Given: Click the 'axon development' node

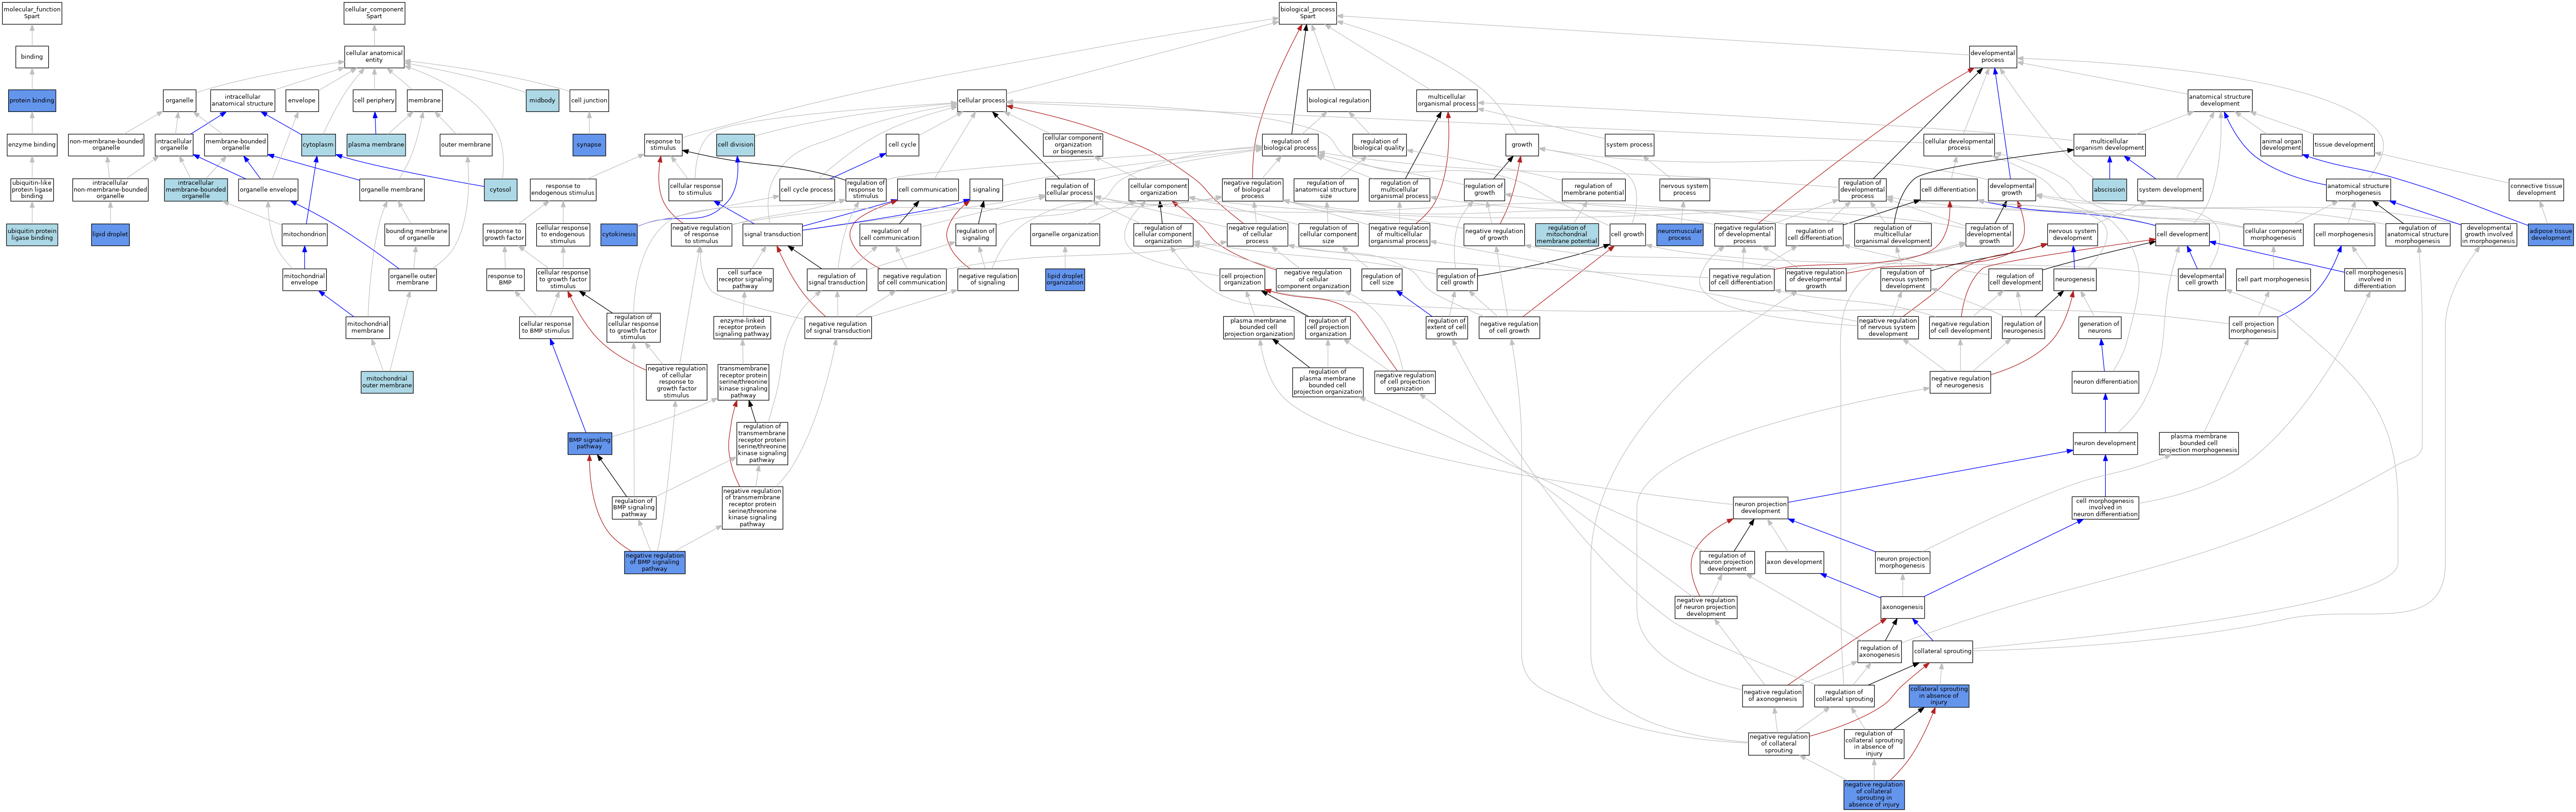Looking at the screenshot, I should tap(1794, 562).
